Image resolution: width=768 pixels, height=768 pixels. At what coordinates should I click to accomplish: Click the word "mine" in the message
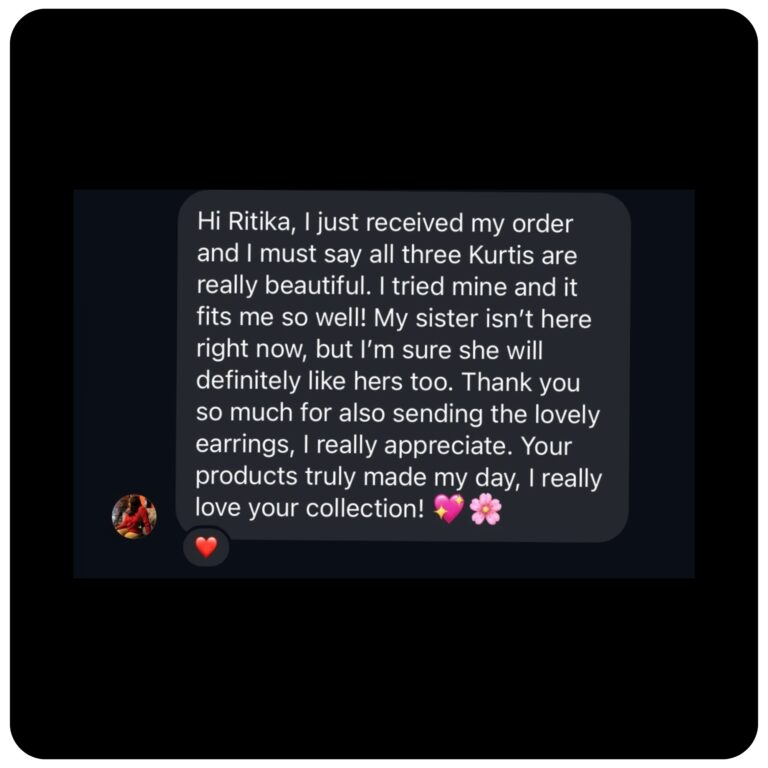tap(479, 287)
